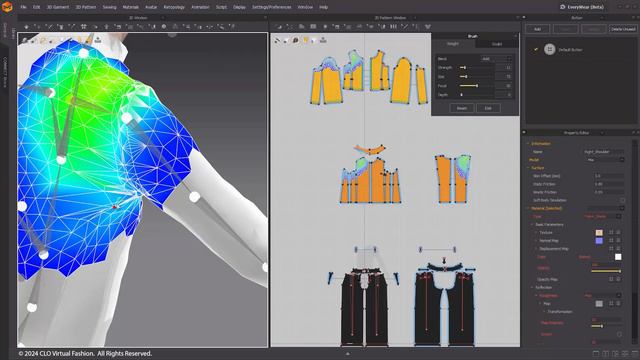The width and height of the screenshot is (640, 360).
Task: Click the yellow icon in 2D pattern viewport corner
Action: [305, 40]
